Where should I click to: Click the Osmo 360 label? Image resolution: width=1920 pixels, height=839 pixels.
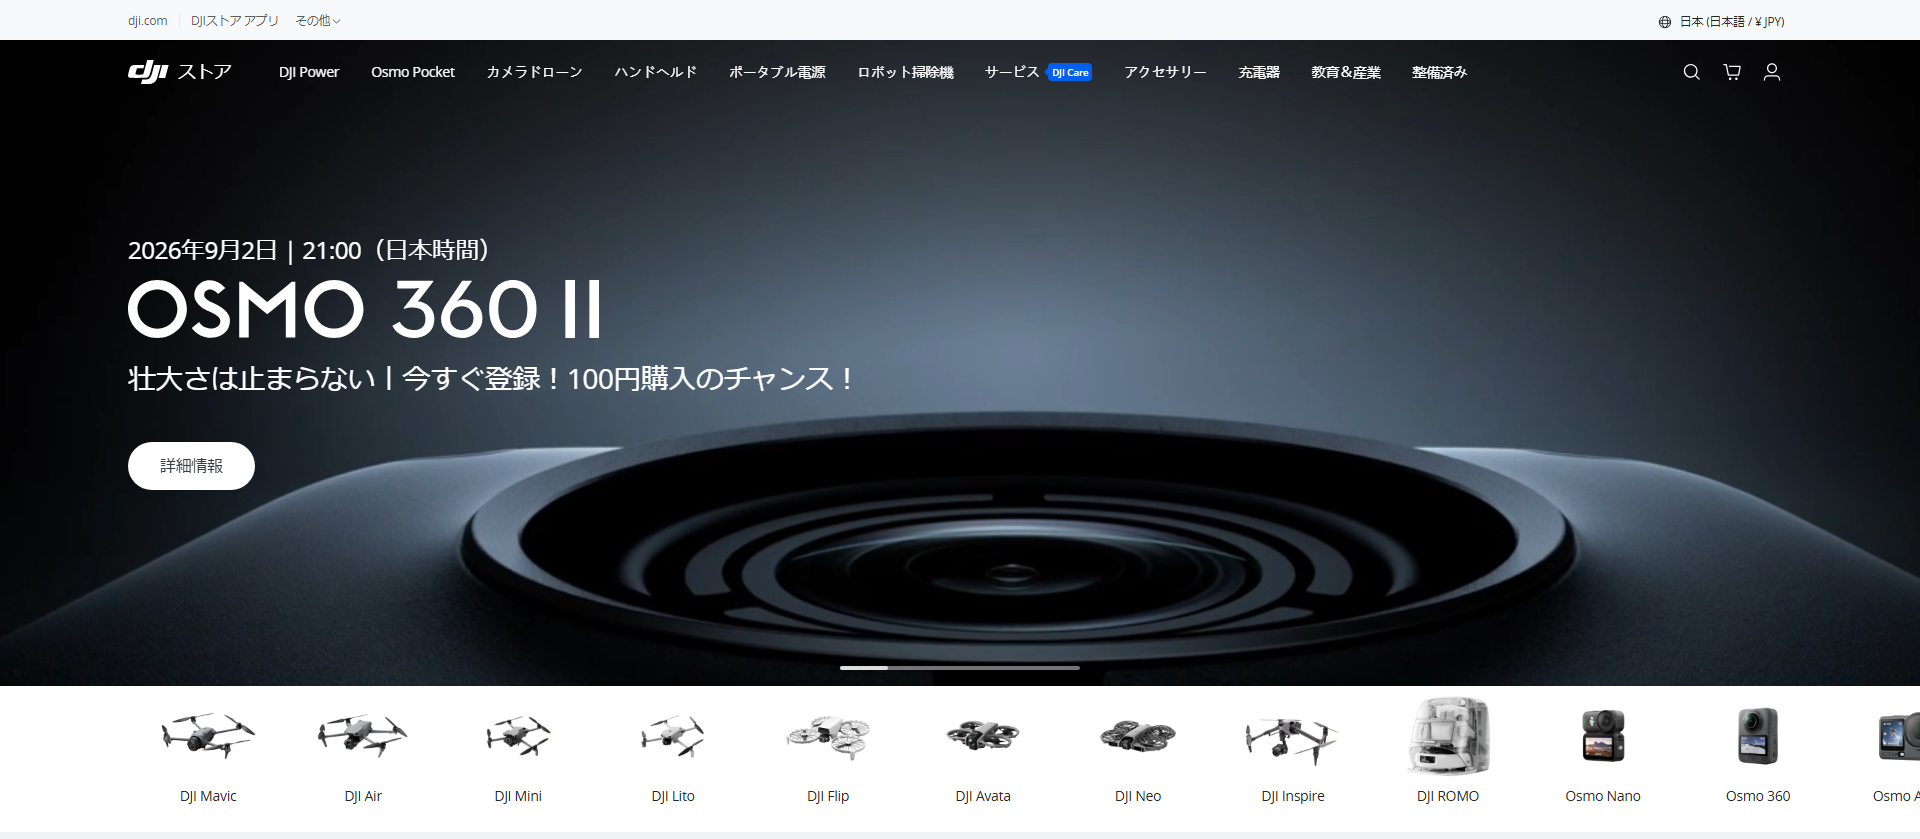(1758, 796)
